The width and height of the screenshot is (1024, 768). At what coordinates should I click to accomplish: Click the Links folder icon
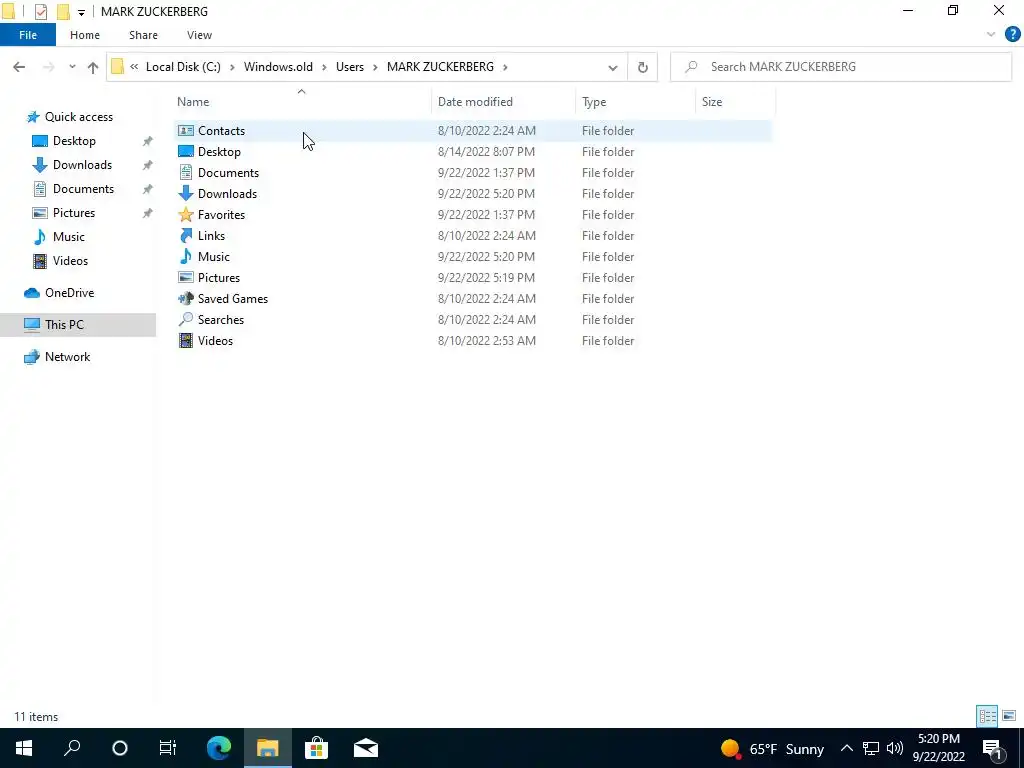click(x=185, y=235)
